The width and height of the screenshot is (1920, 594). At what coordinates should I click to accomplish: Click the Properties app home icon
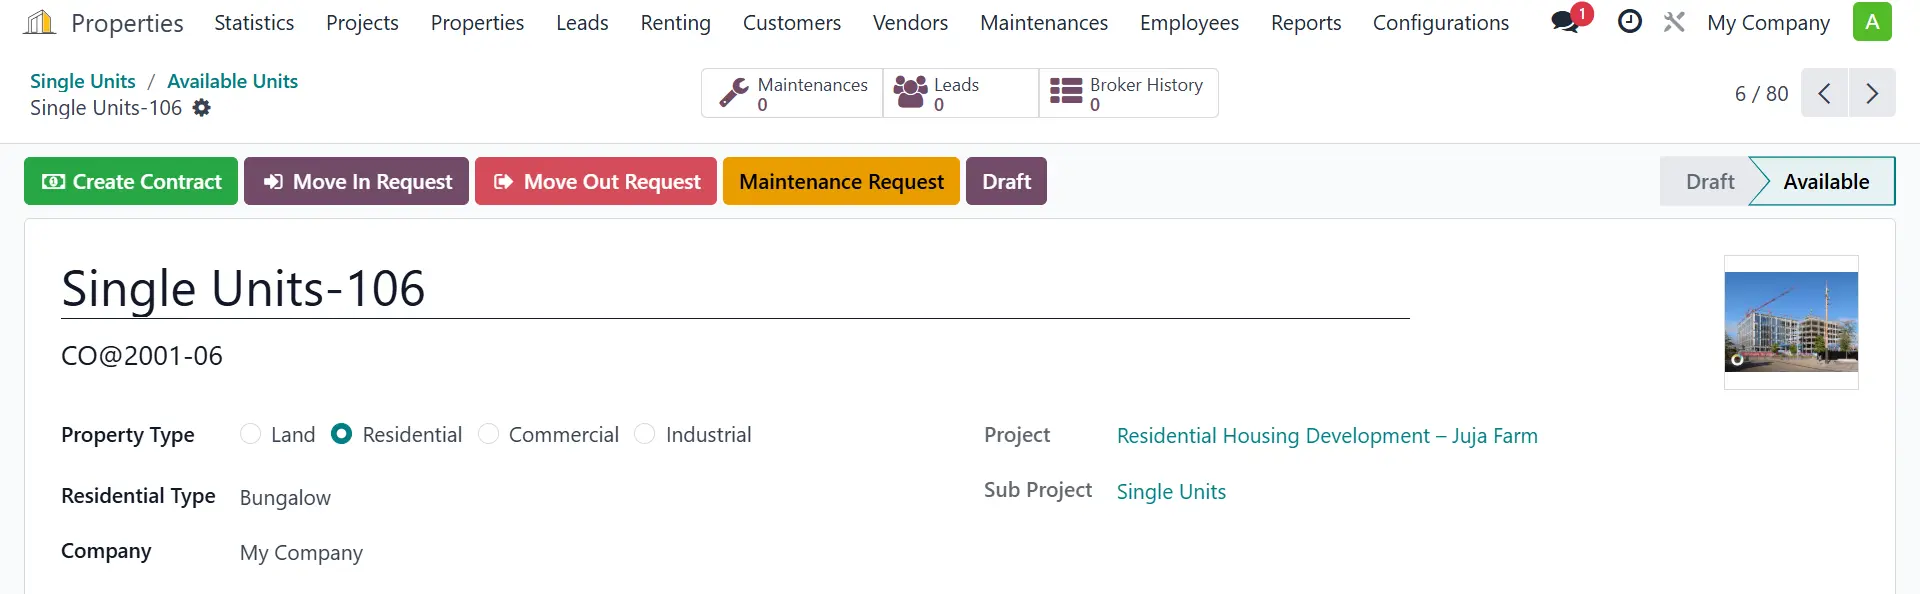click(x=39, y=22)
